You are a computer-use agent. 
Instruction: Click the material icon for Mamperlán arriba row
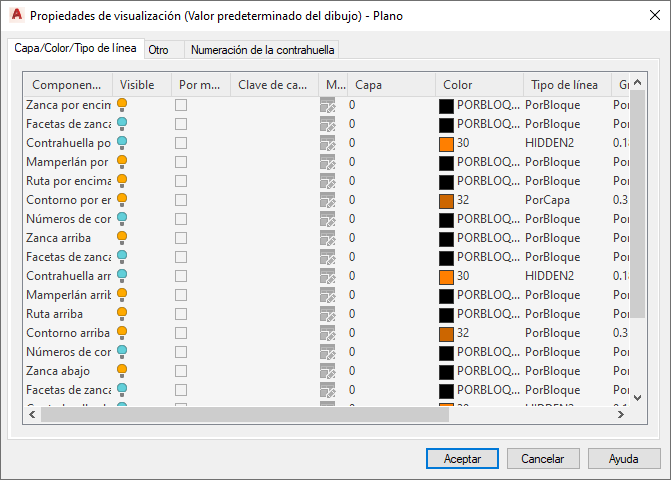[x=327, y=295]
